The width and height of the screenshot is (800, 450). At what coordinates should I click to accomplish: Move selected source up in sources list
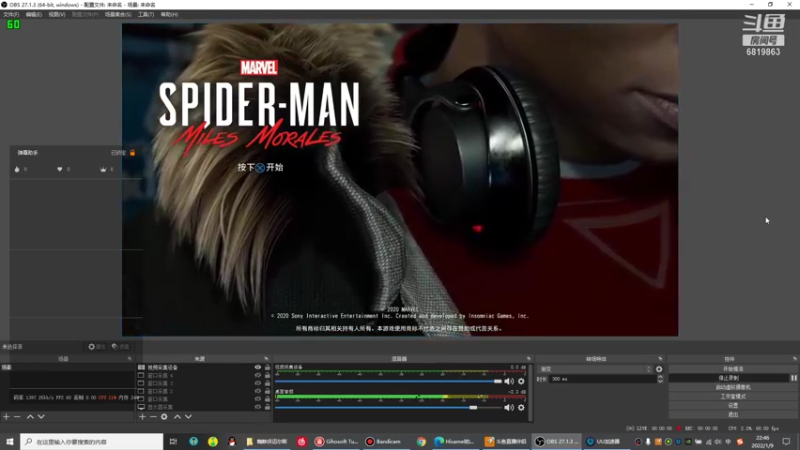[x=177, y=417]
